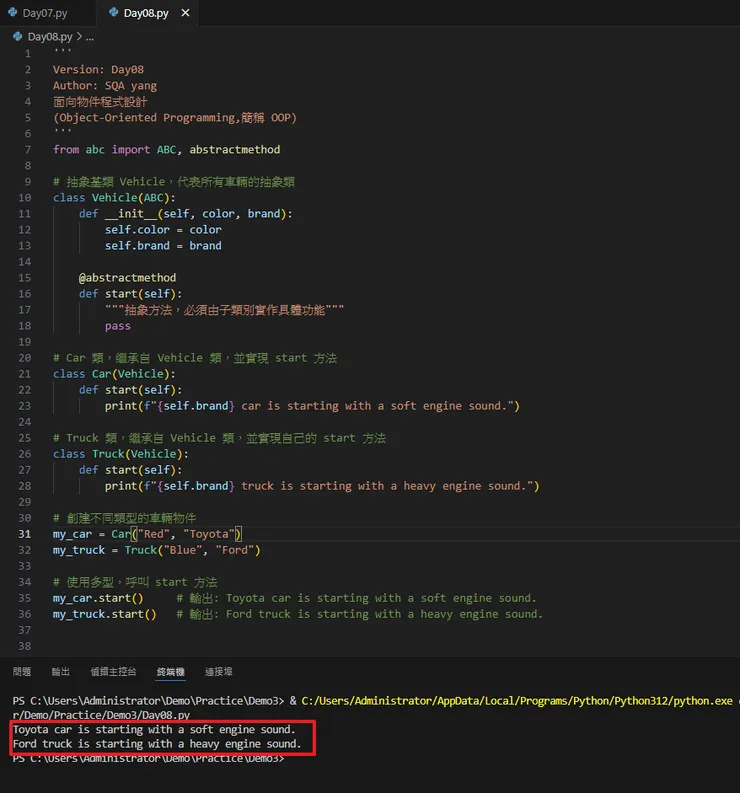
Task: Click 'pass' statement on line 18
Action: [118, 326]
